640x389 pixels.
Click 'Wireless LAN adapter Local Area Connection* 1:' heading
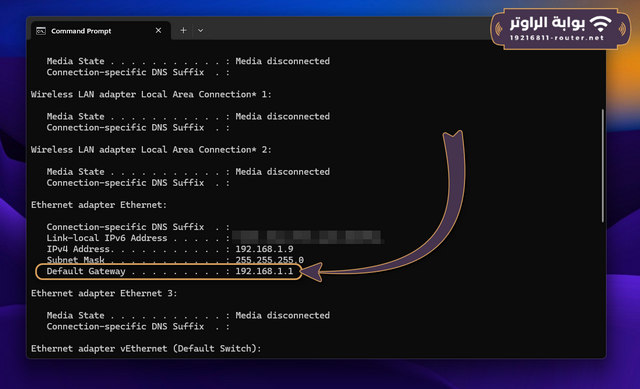151,94
